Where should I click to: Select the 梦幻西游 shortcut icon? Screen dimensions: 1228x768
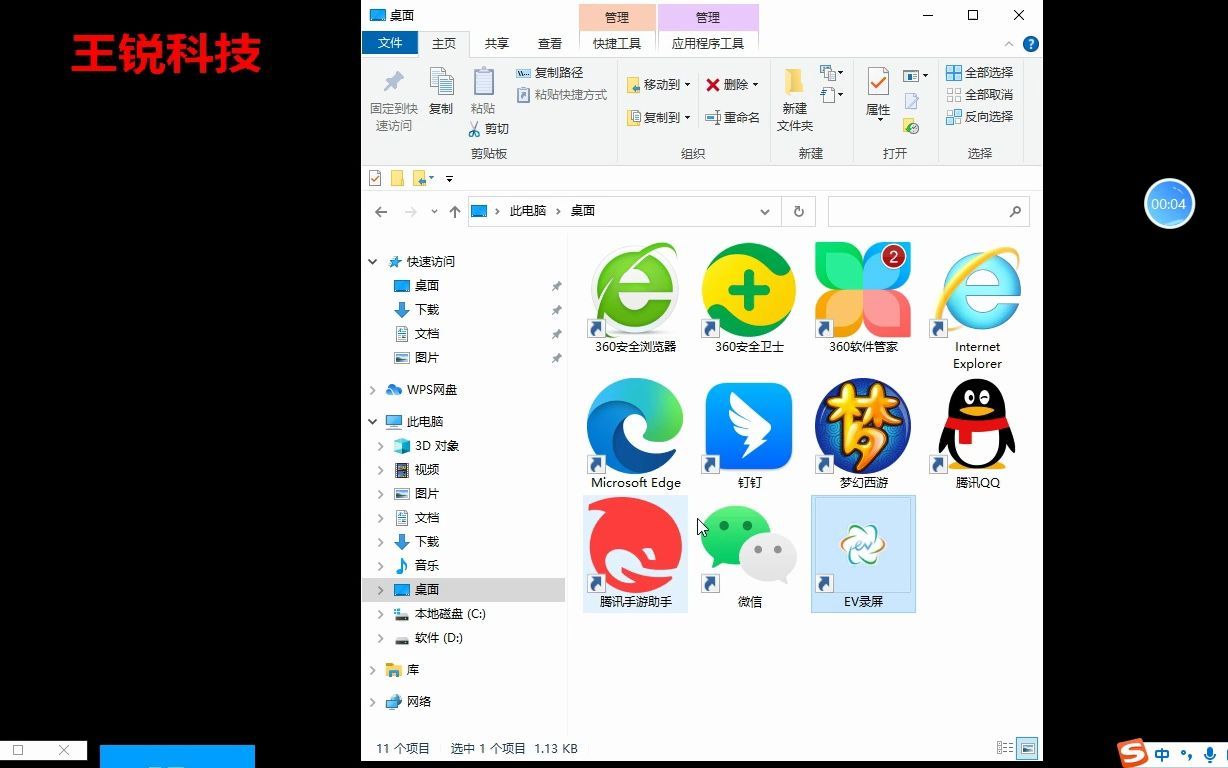click(863, 426)
